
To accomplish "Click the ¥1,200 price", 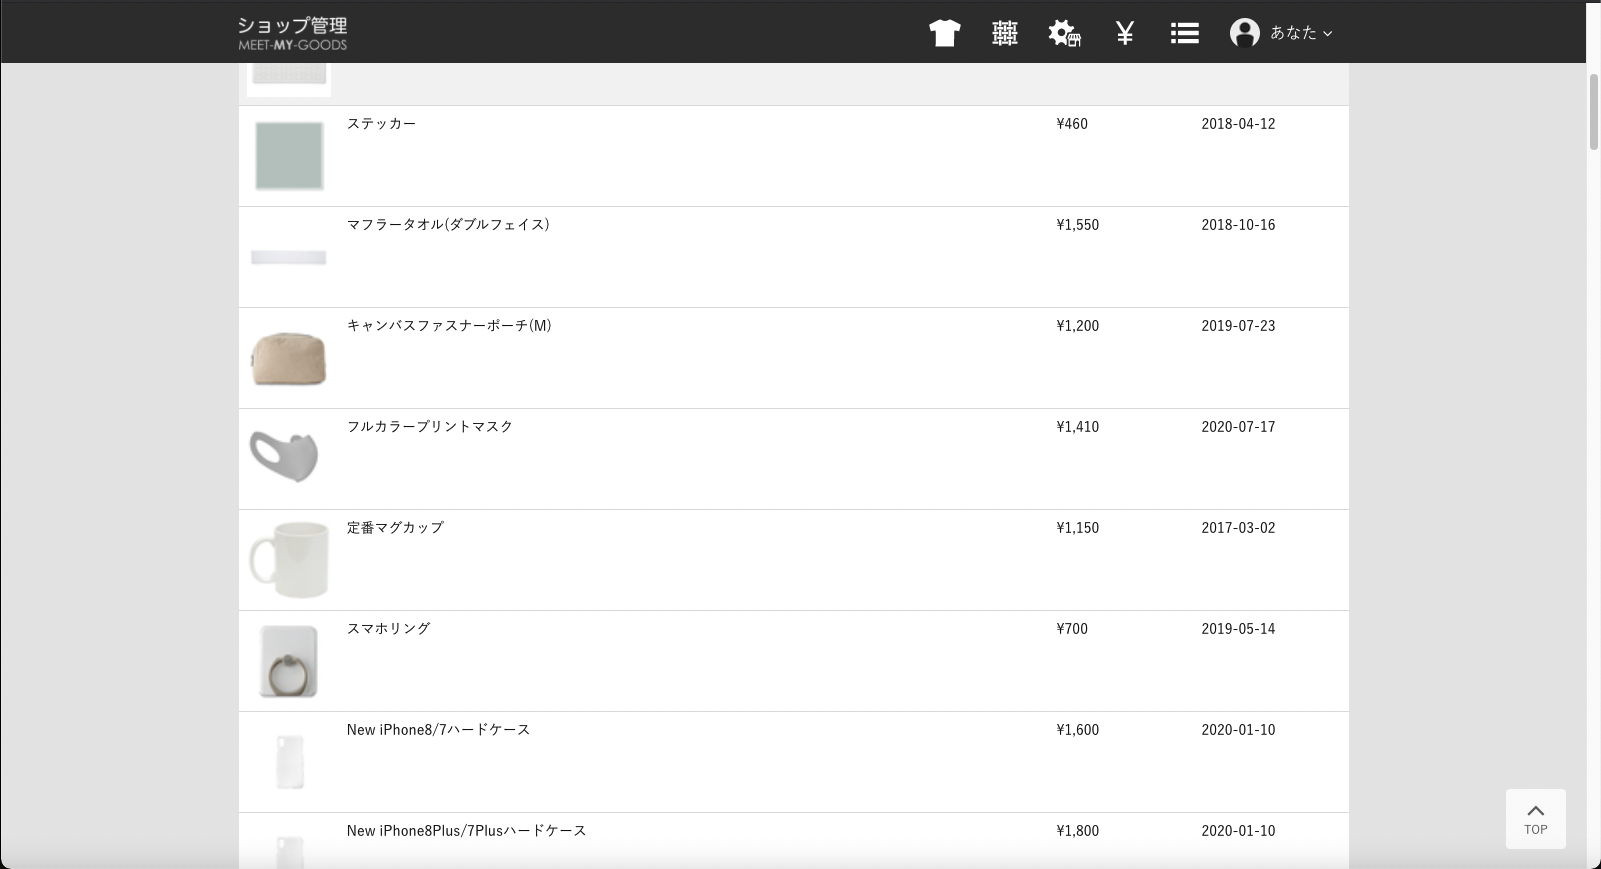I will click(1078, 326).
